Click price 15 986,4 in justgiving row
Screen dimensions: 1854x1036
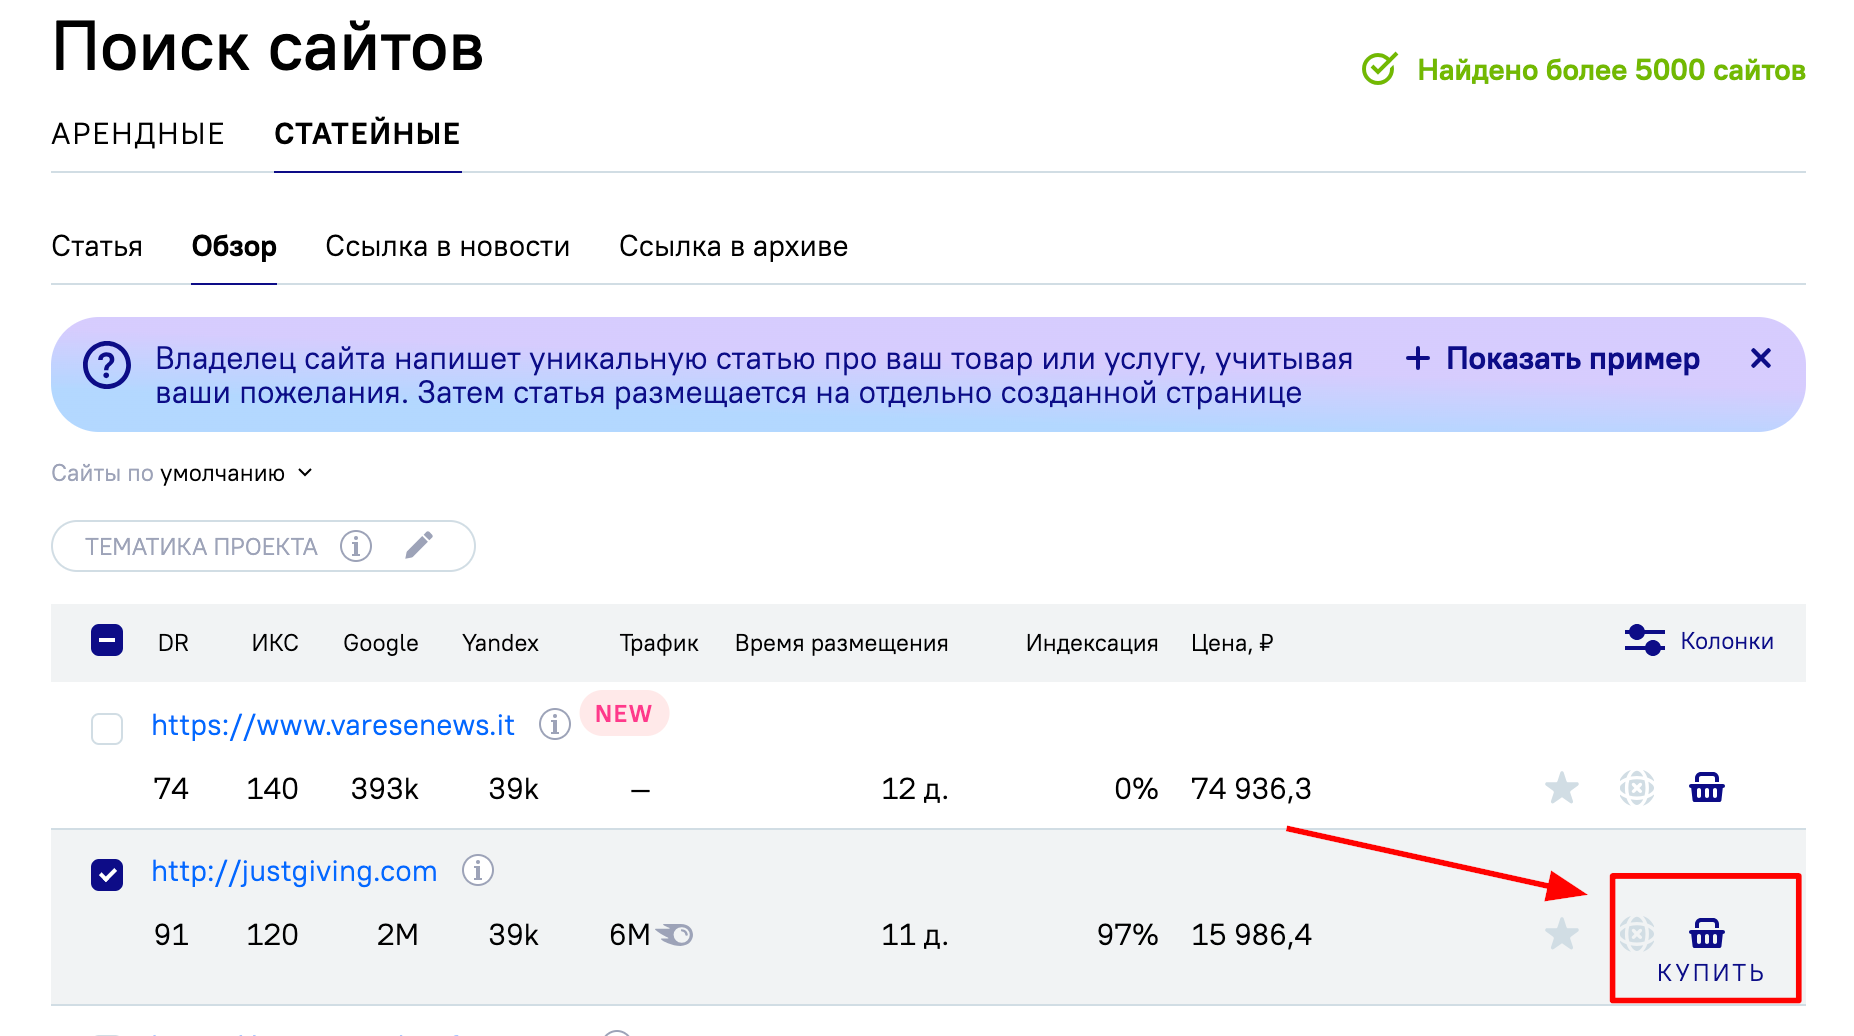coord(1251,935)
